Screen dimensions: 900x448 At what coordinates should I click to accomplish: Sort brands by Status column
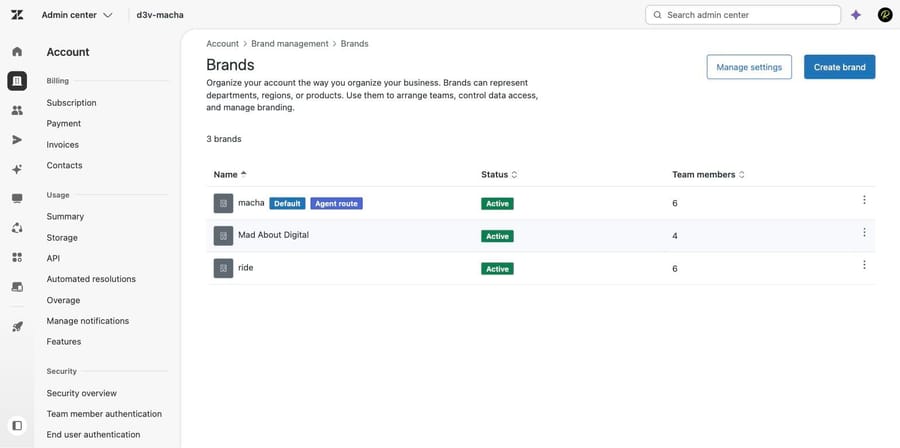tap(499, 174)
